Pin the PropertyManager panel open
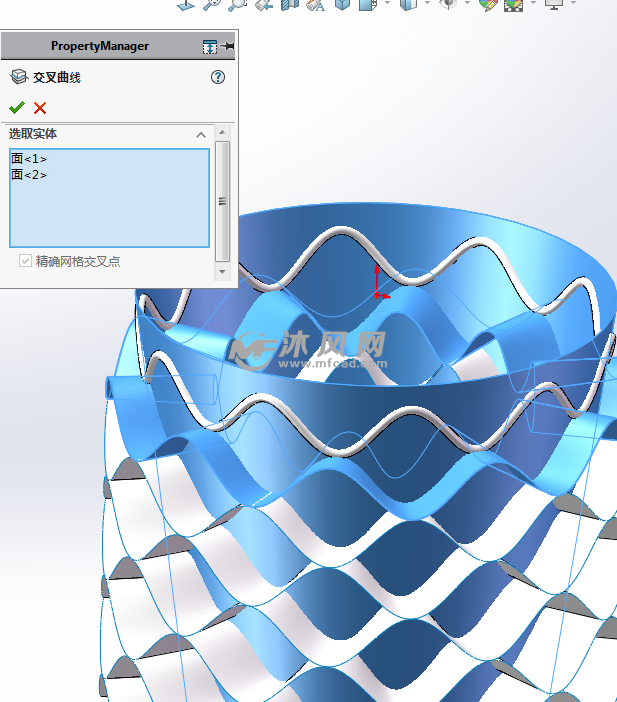 (227, 46)
